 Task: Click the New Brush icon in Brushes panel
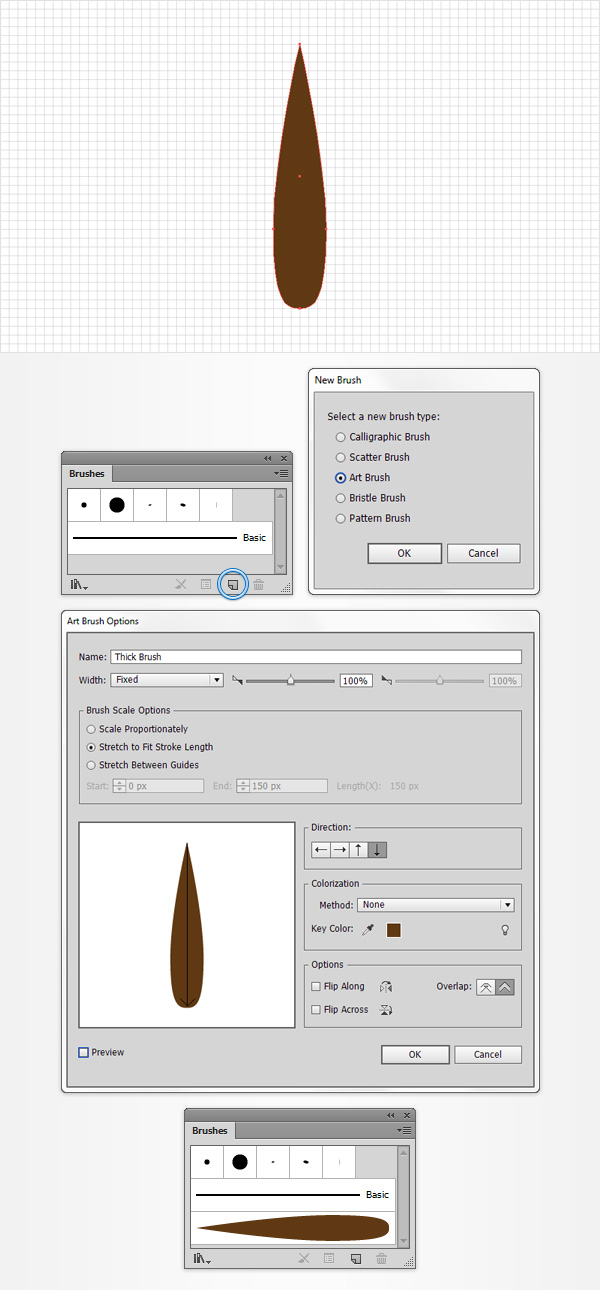232,584
